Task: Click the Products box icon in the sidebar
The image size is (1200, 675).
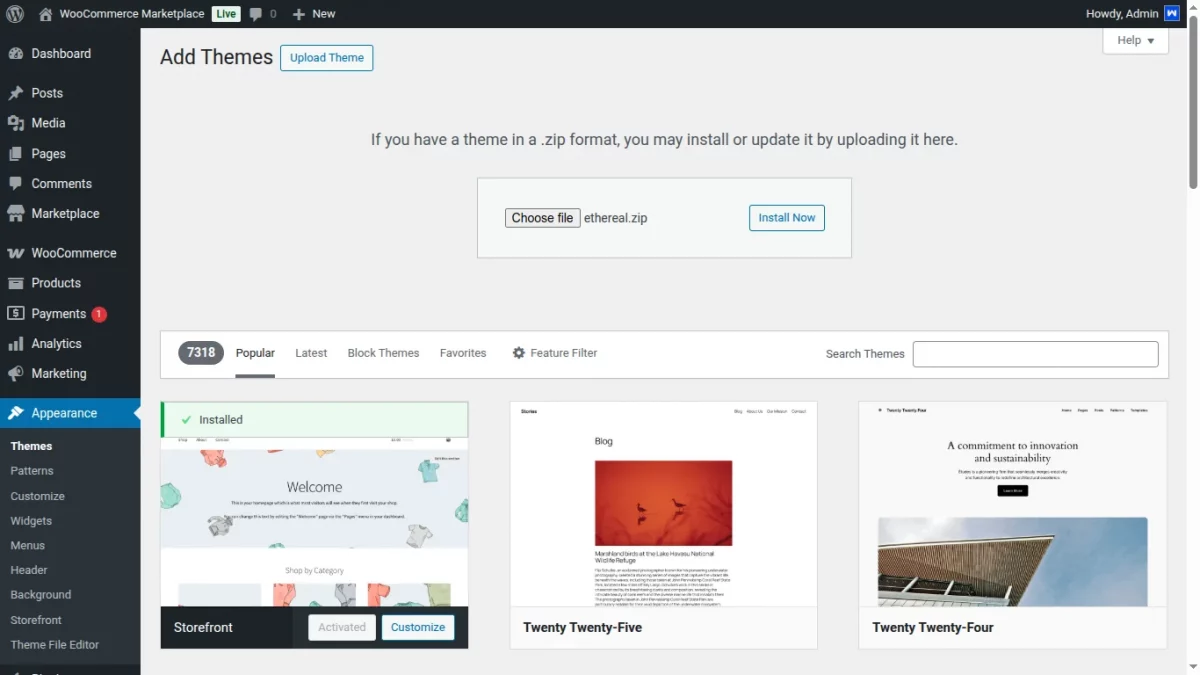Action: click(x=15, y=283)
